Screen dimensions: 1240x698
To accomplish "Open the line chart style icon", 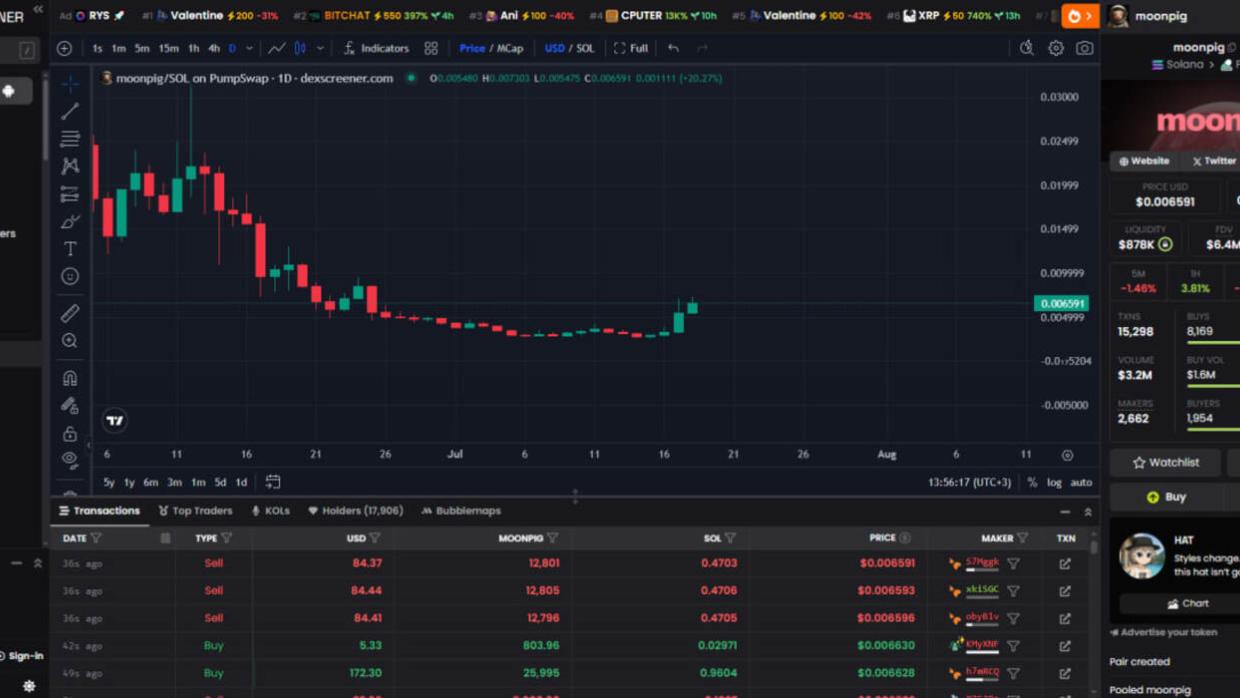I will pyautogui.click(x=277, y=48).
